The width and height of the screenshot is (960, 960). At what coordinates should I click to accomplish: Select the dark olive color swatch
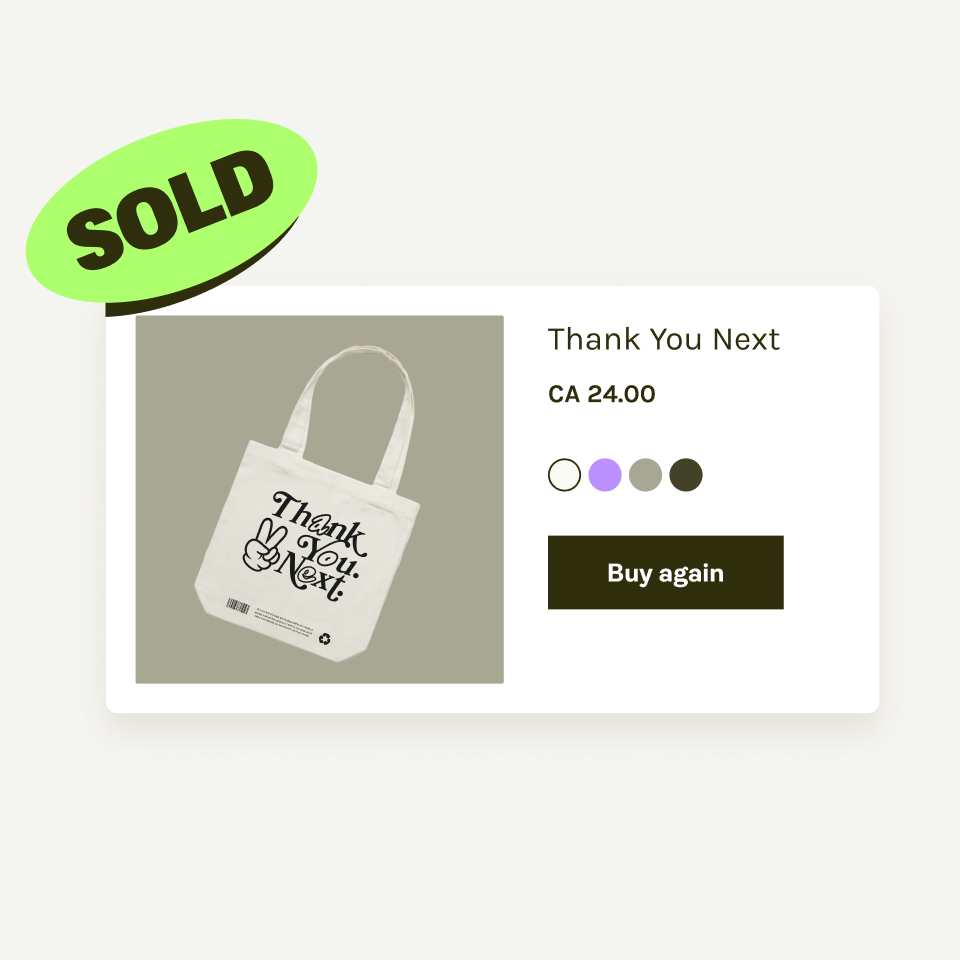[686, 475]
